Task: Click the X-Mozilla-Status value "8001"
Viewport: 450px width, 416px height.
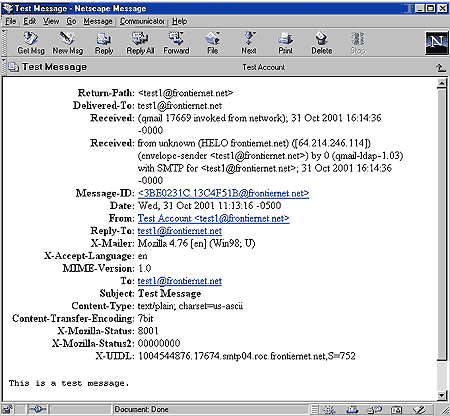Action: 148,331
